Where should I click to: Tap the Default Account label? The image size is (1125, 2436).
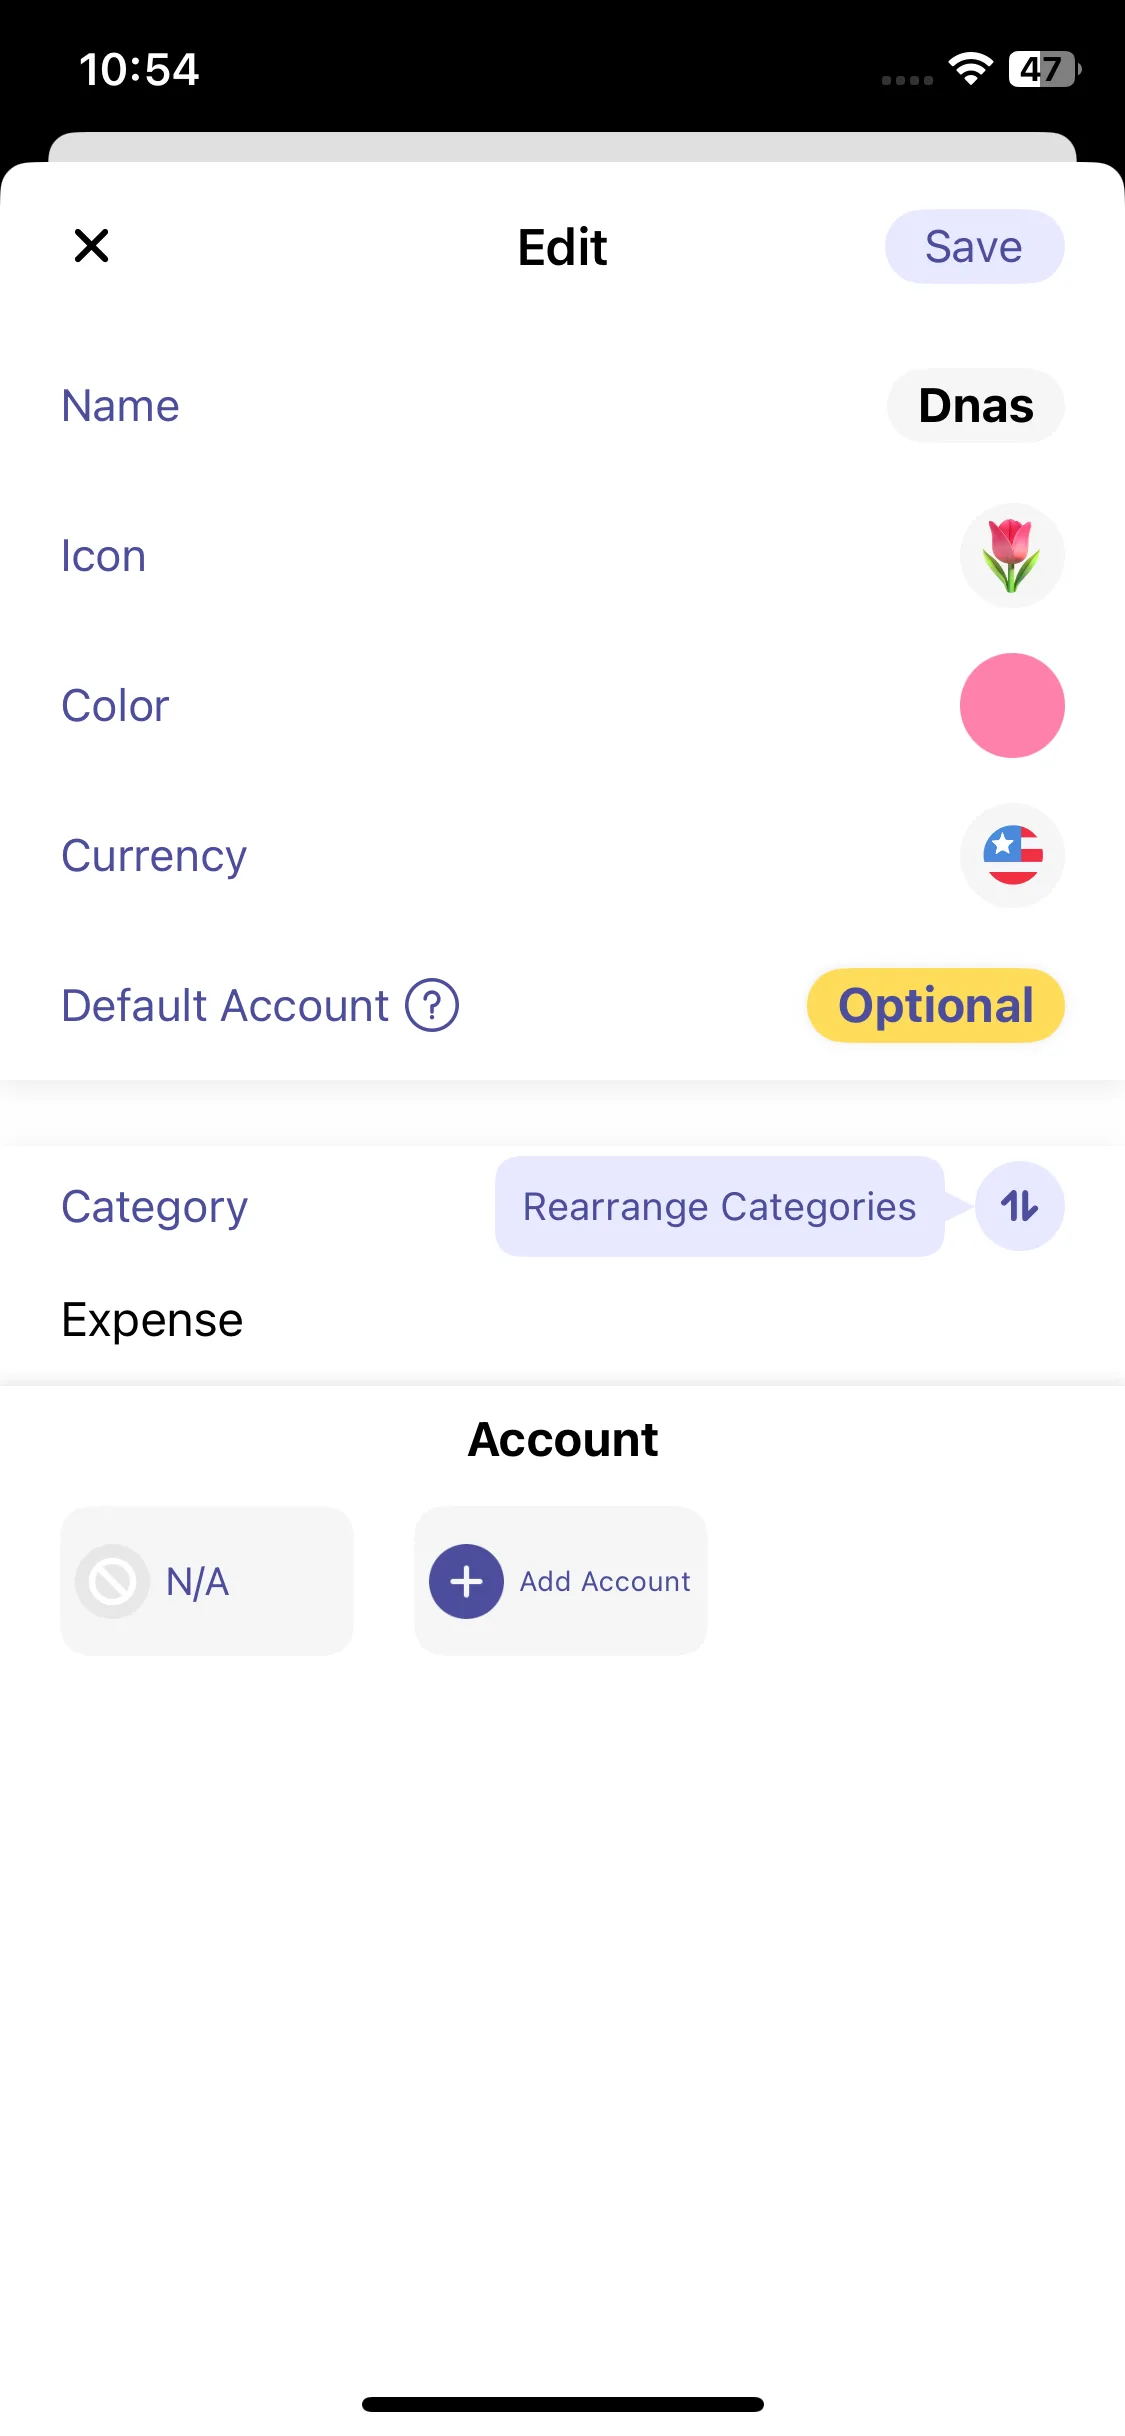(225, 1005)
